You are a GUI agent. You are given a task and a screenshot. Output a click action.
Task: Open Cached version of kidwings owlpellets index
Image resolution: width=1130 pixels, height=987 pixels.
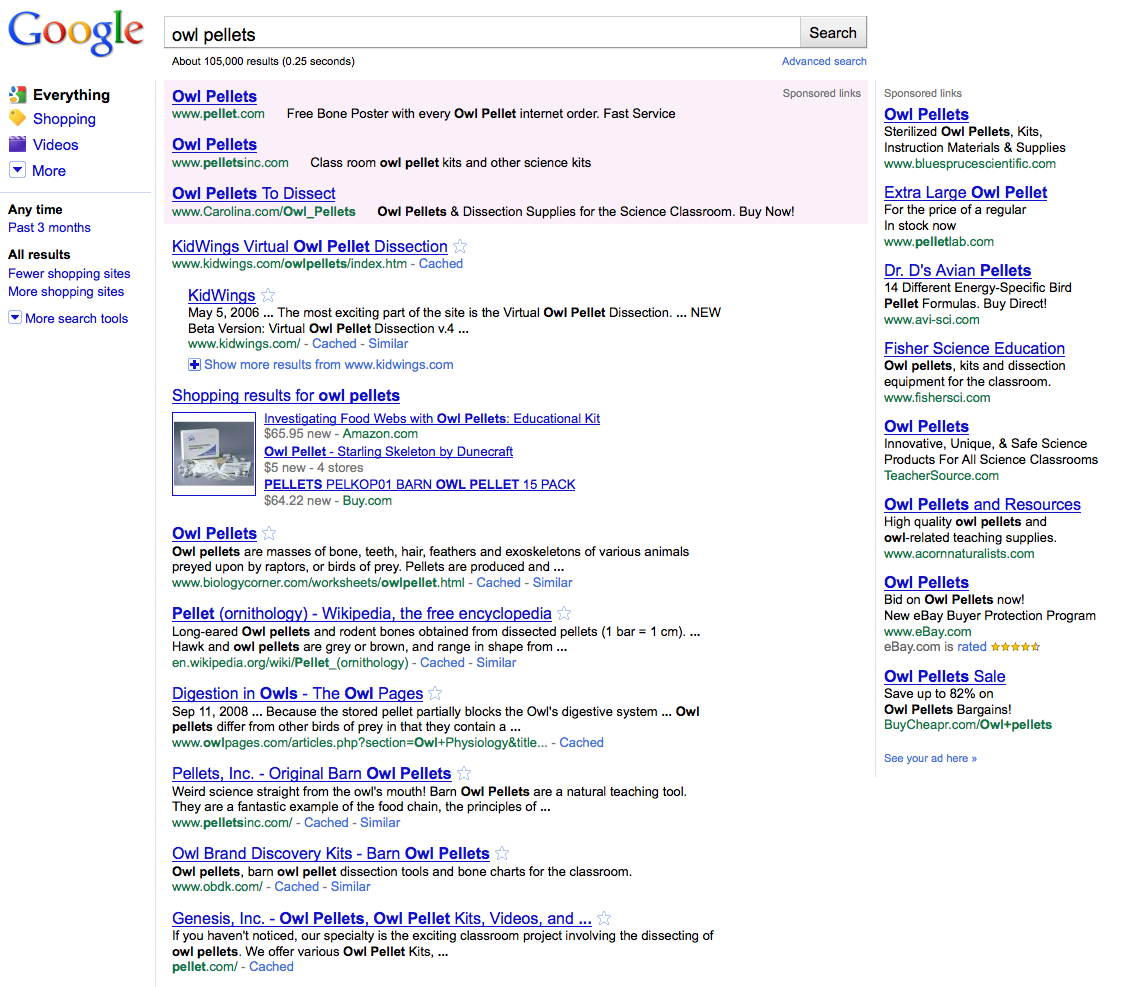(440, 264)
